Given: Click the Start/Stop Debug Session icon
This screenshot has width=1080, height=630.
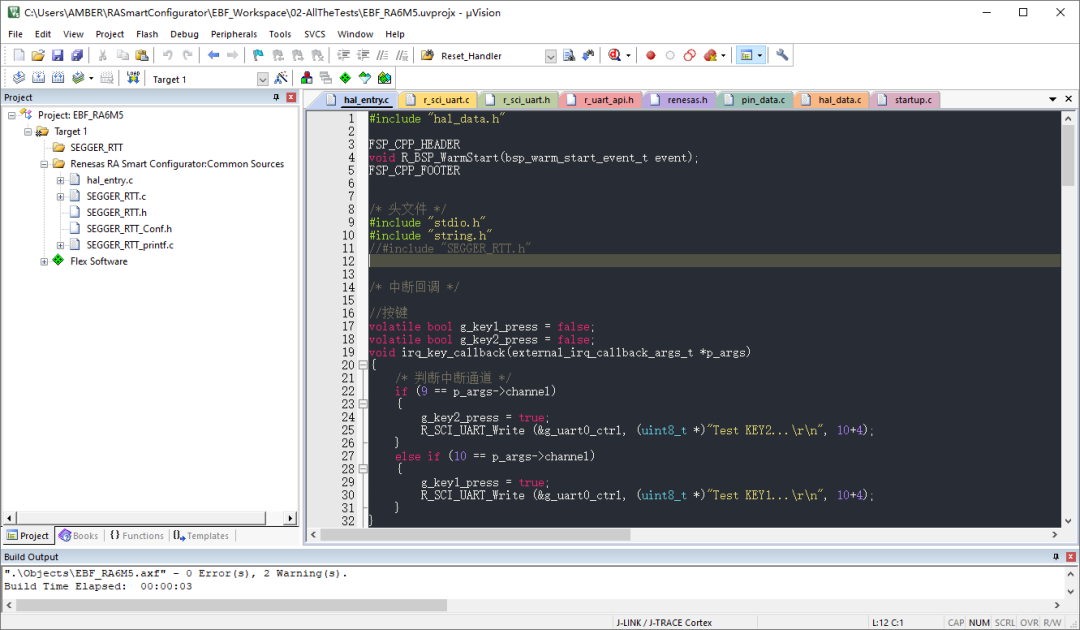Looking at the screenshot, I should 612,56.
